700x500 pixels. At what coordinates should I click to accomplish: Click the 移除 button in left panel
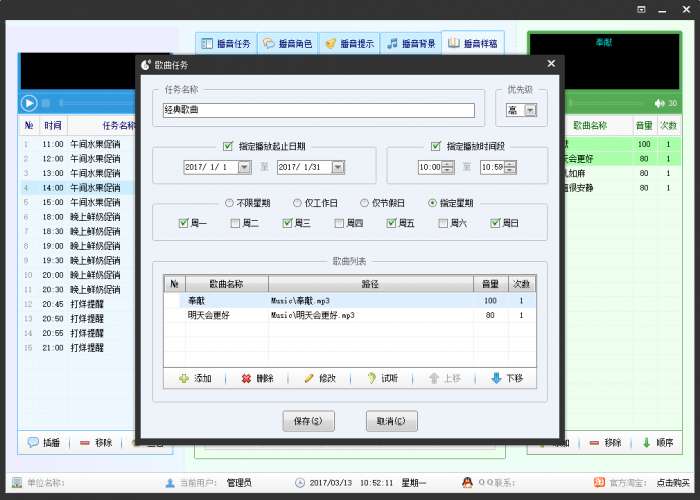click(96, 442)
